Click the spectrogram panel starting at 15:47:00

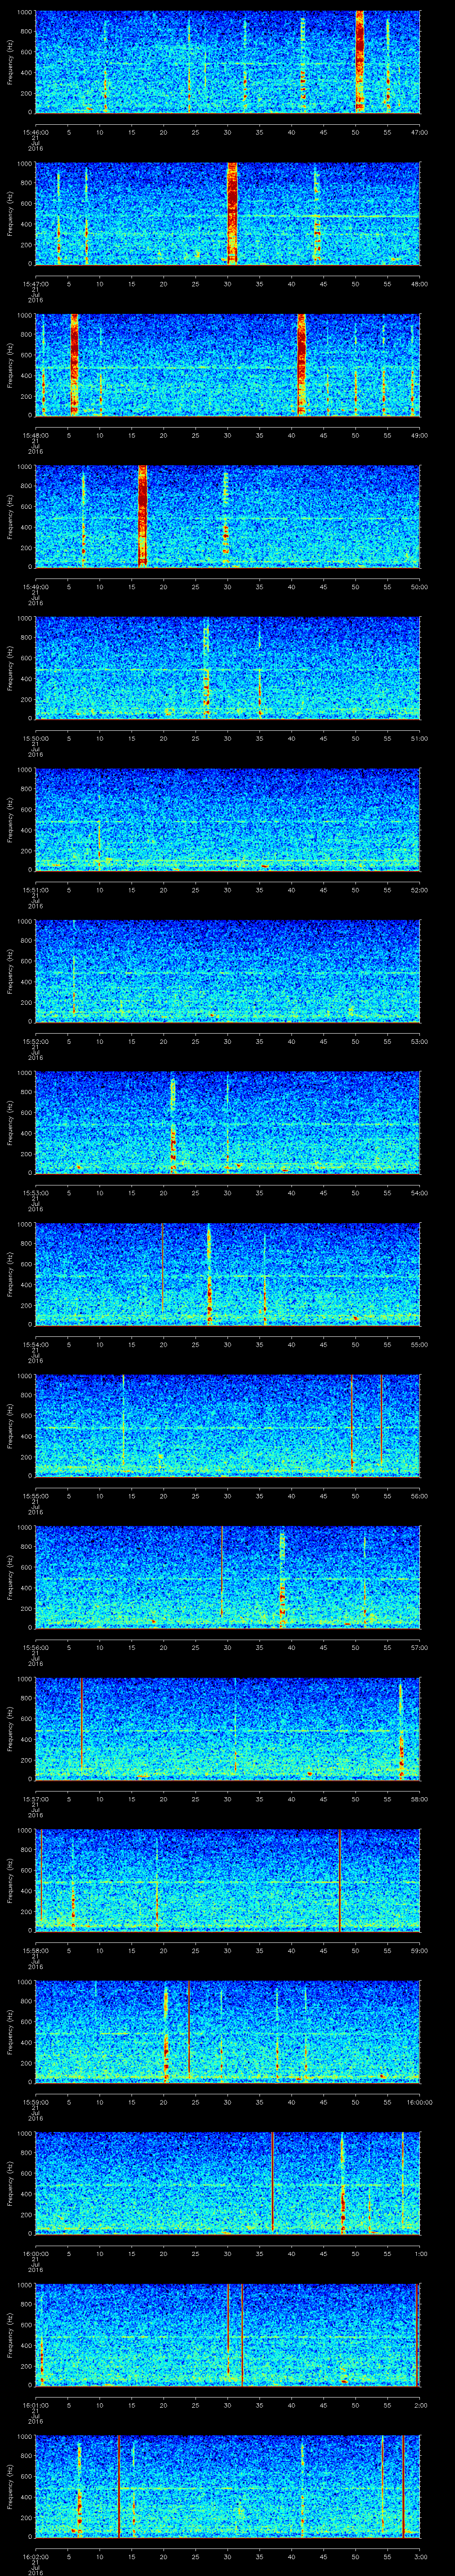click(228, 214)
